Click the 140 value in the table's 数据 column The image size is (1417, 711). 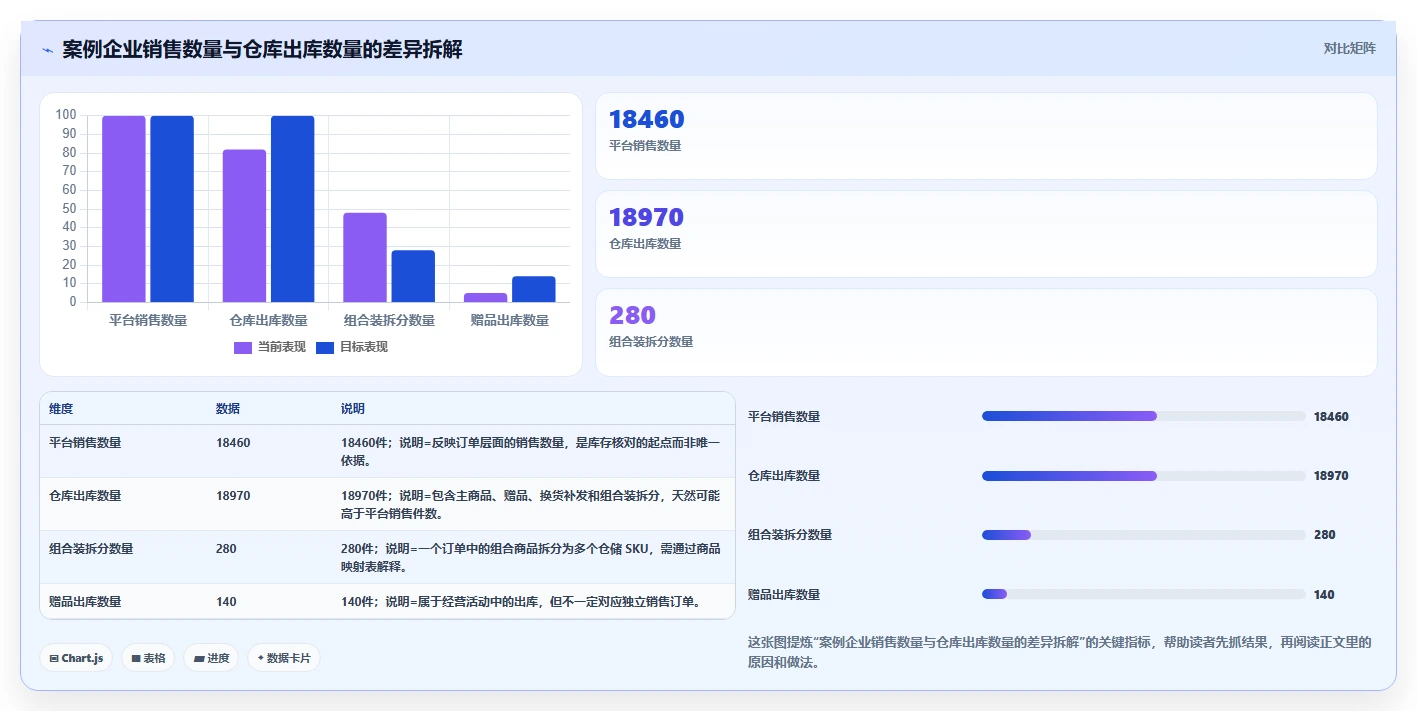(x=226, y=601)
